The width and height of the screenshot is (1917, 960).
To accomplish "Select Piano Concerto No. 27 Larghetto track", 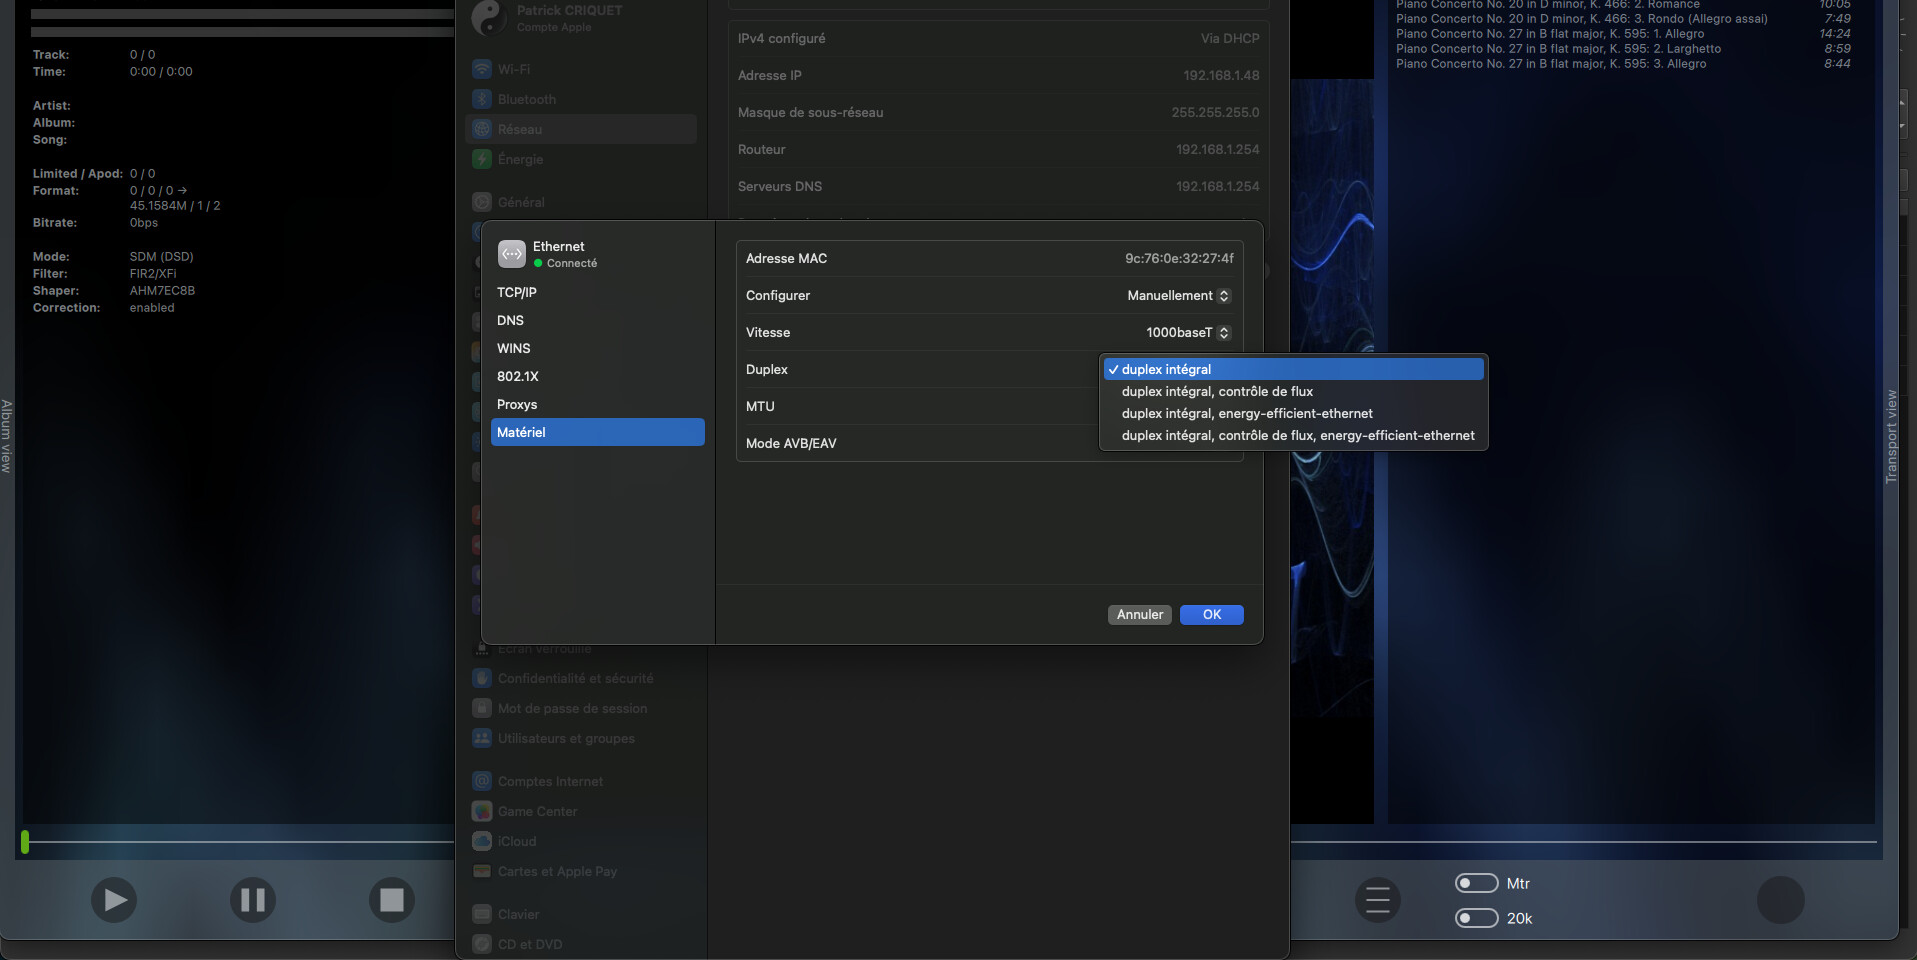I will 1558,49.
